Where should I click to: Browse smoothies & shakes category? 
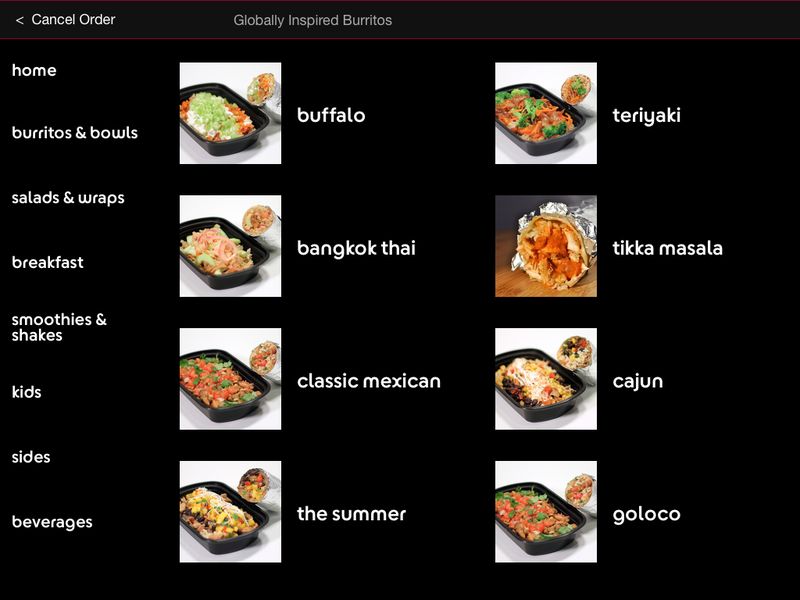pos(59,328)
